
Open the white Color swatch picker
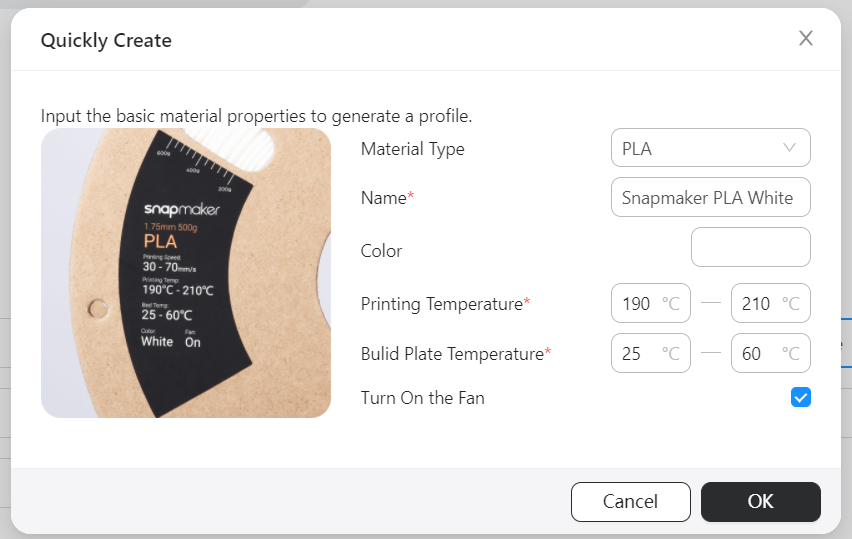pos(750,247)
